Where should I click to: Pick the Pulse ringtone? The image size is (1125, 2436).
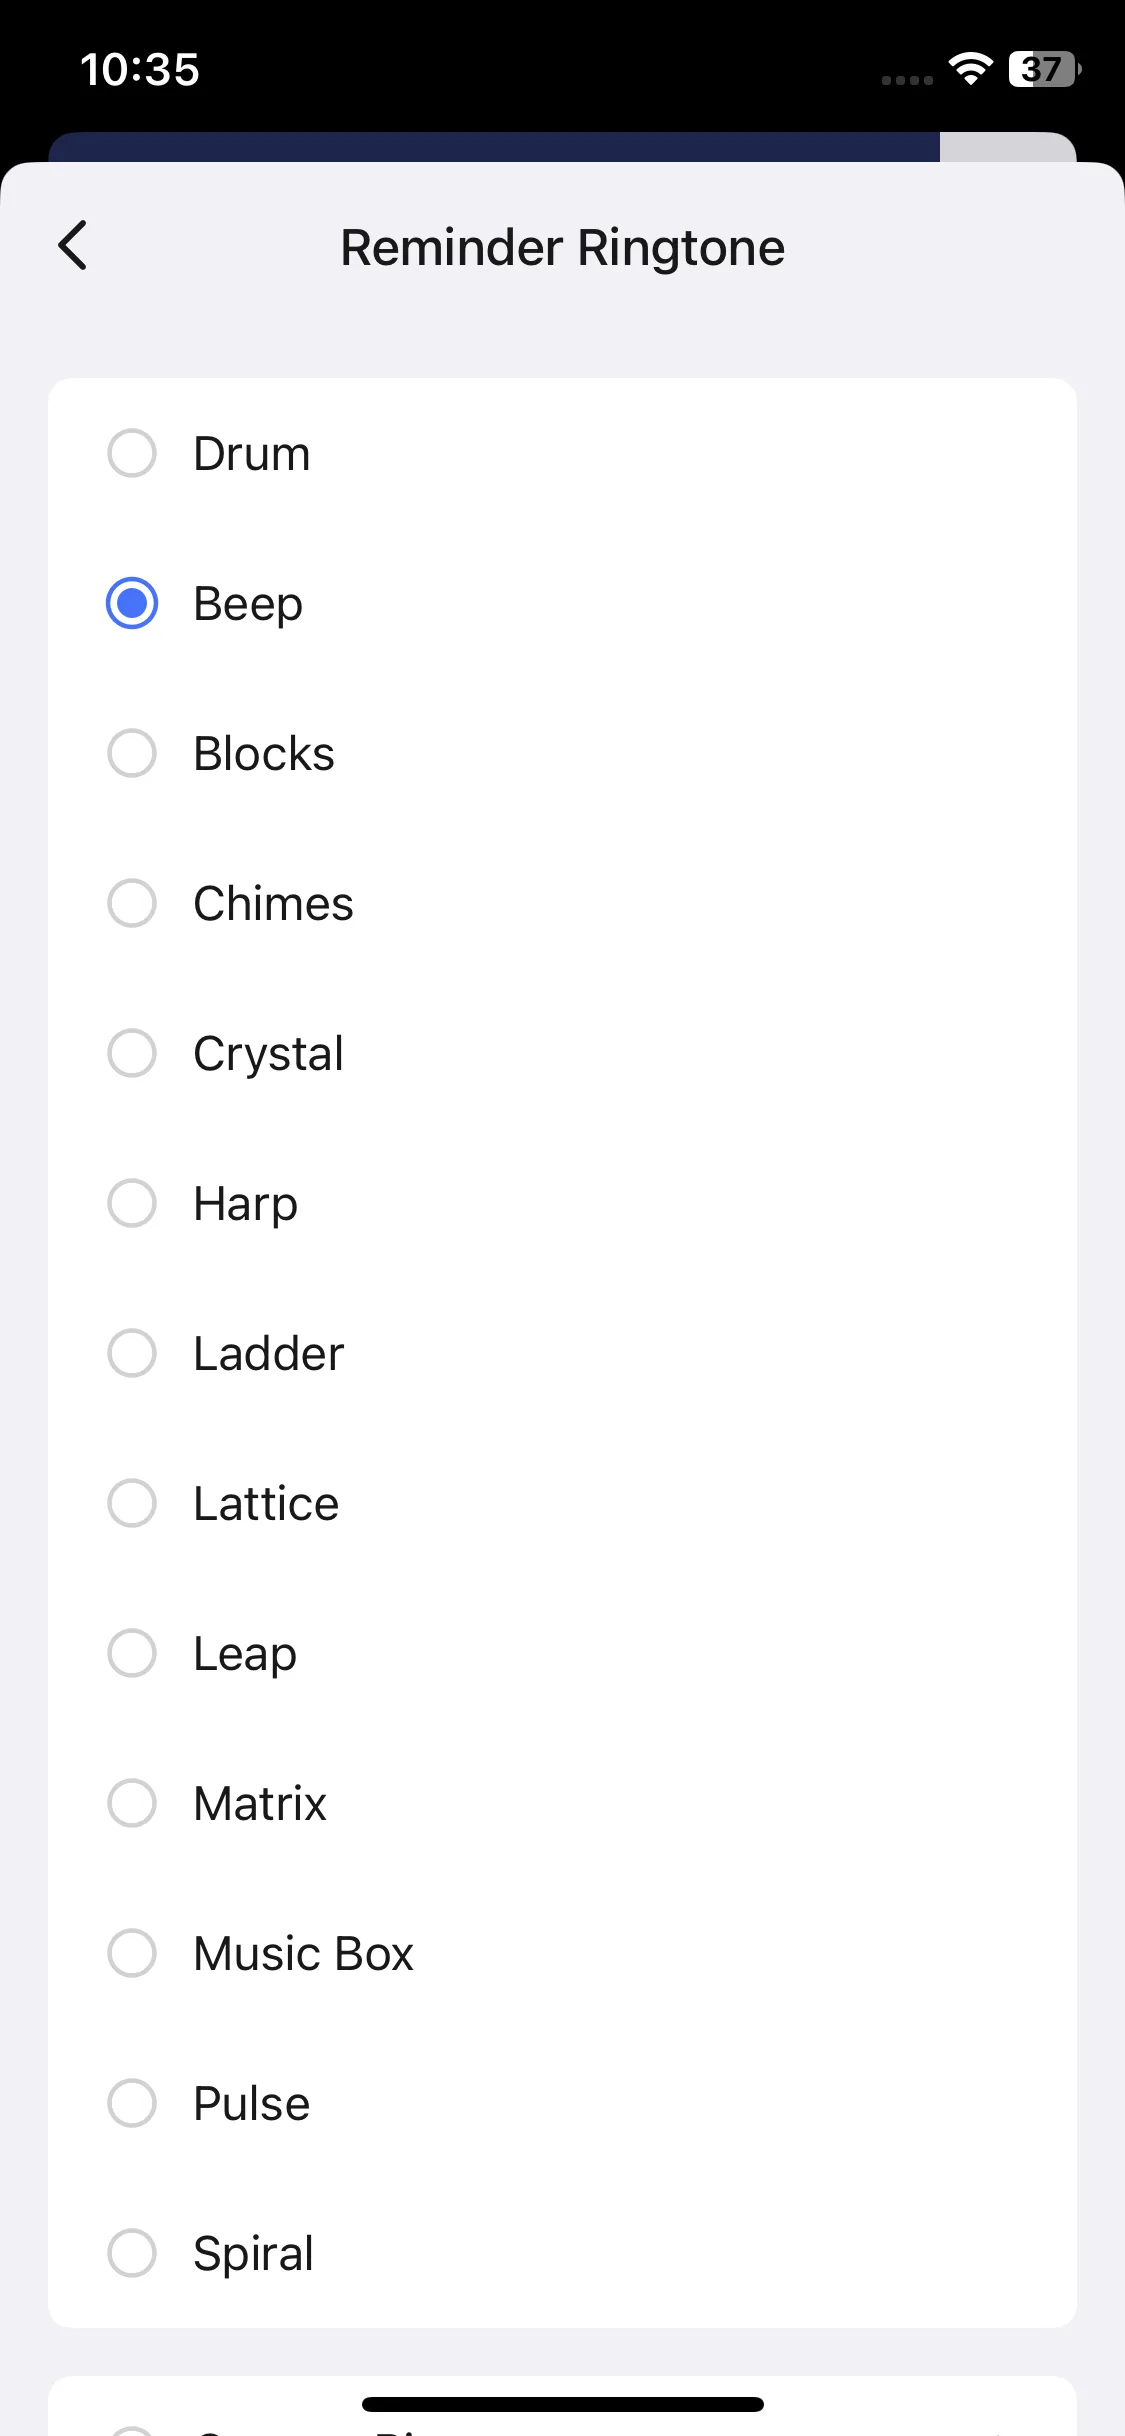point(132,2103)
